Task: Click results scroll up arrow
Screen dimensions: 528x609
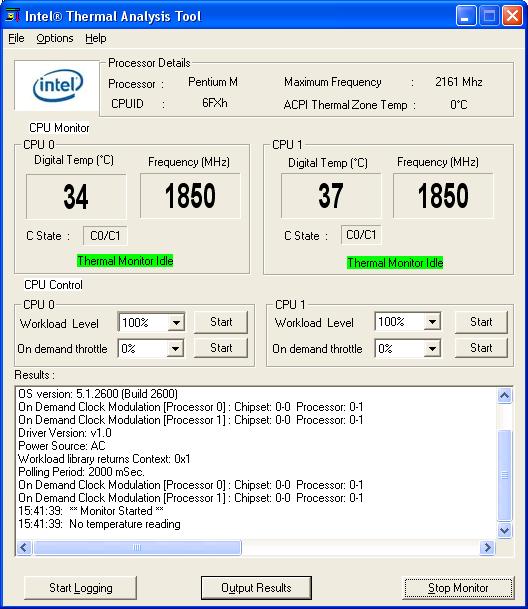Action: [x=504, y=396]
